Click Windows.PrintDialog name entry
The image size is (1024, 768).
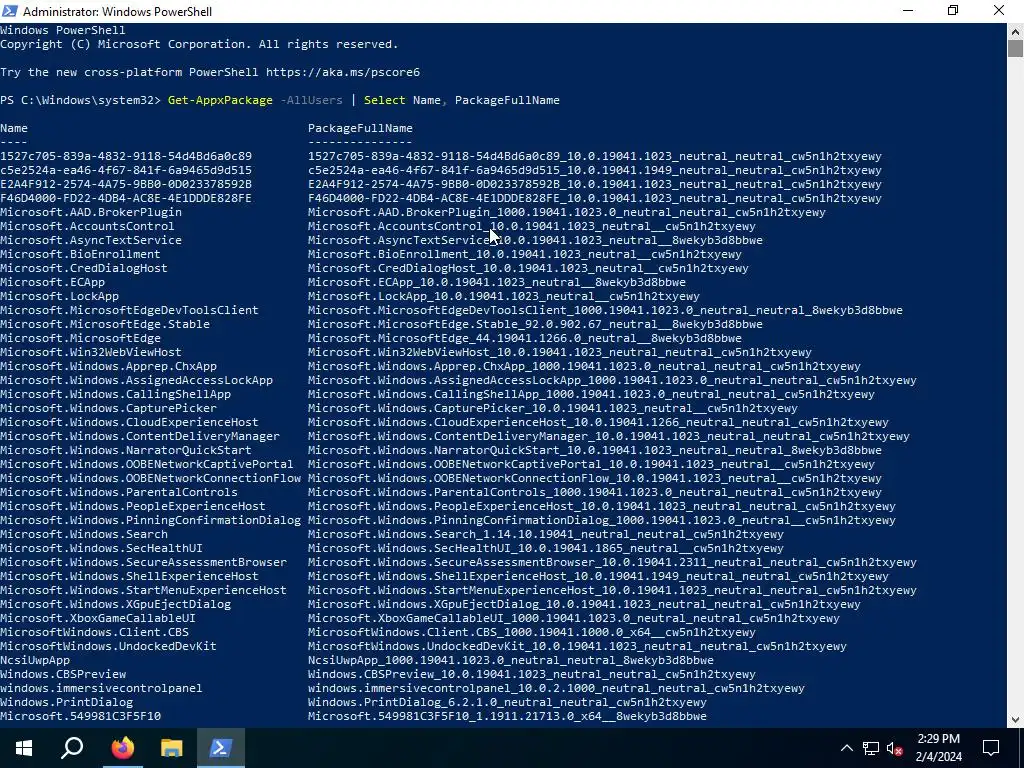(x=67, y=702)
